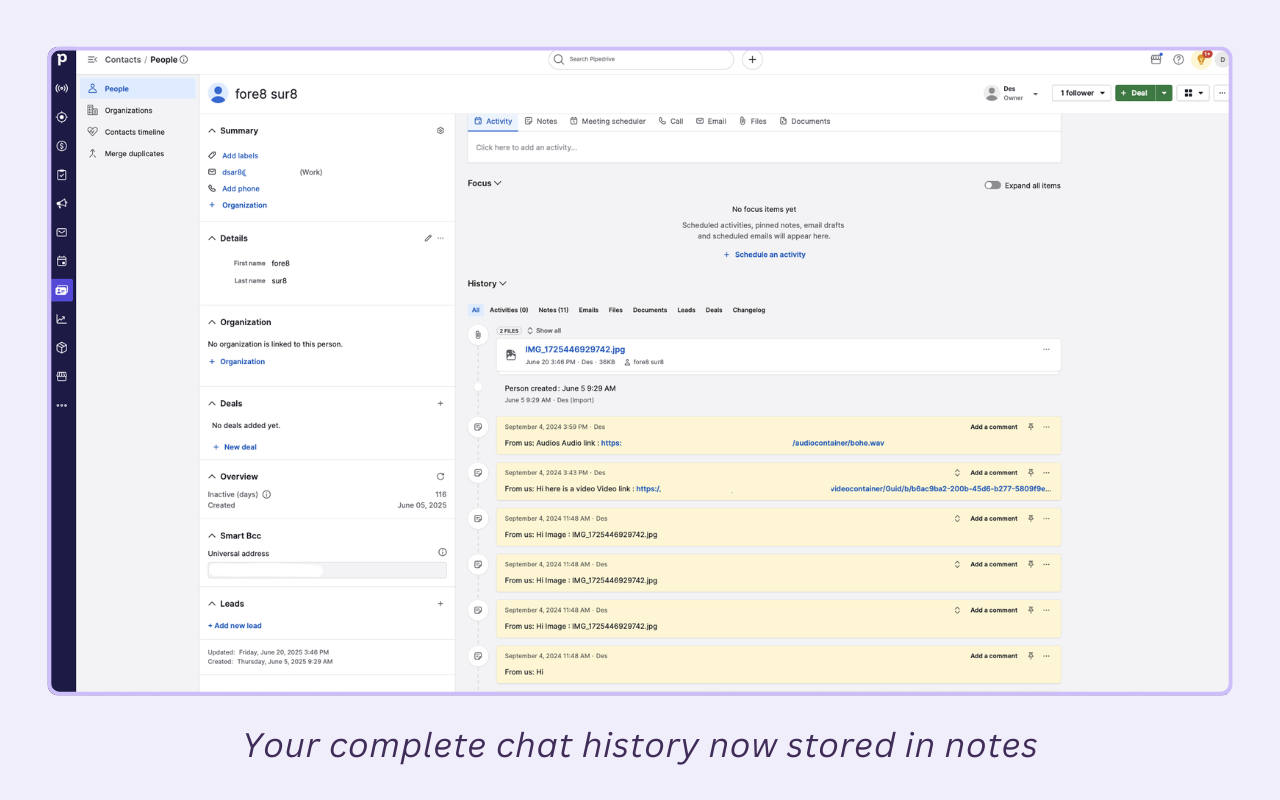
Task: Open Insights line chart icon in sidebar
Action: (61, 317)
